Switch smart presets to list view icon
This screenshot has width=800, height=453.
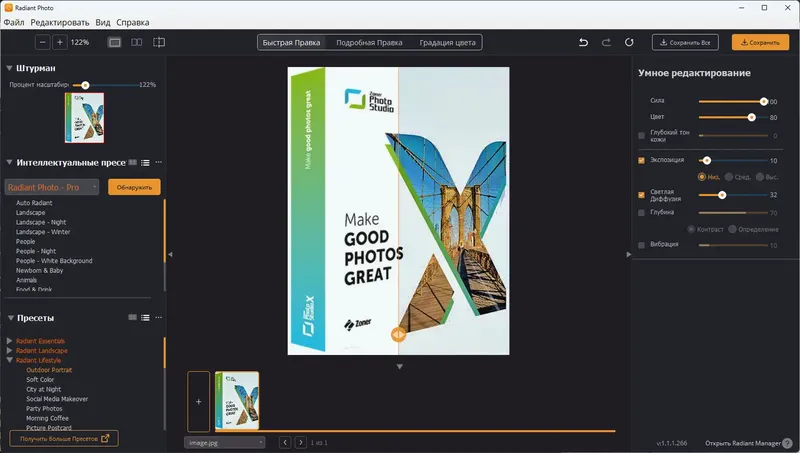click(x=145, y=163)
